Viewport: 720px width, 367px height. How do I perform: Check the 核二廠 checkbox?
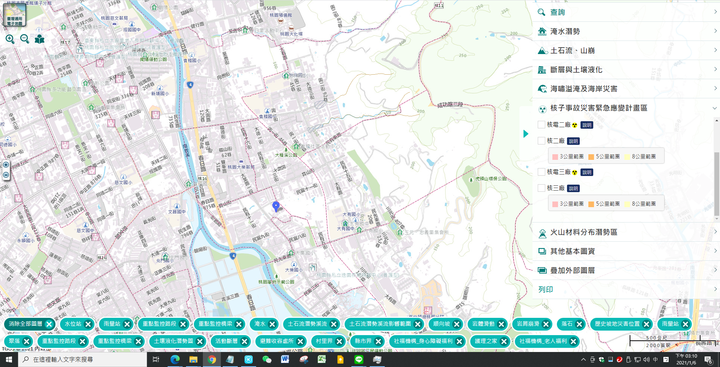pyautogui.click(x=541, y=141)
